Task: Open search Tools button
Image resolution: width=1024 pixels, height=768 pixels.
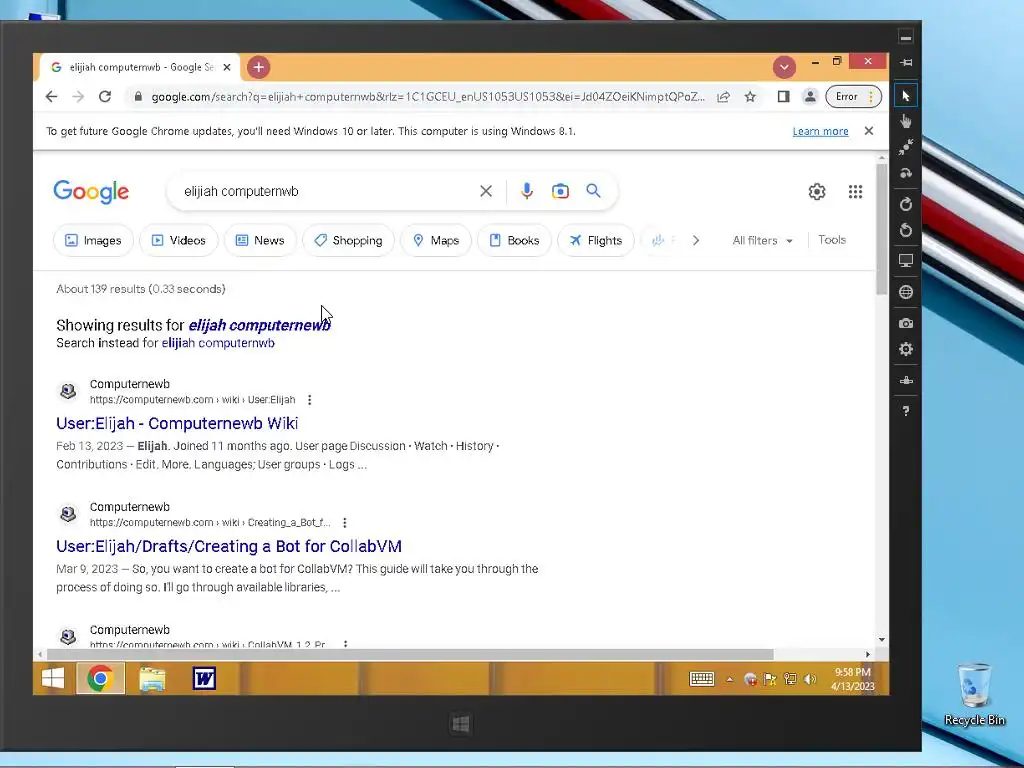Action: coord(832,240)
